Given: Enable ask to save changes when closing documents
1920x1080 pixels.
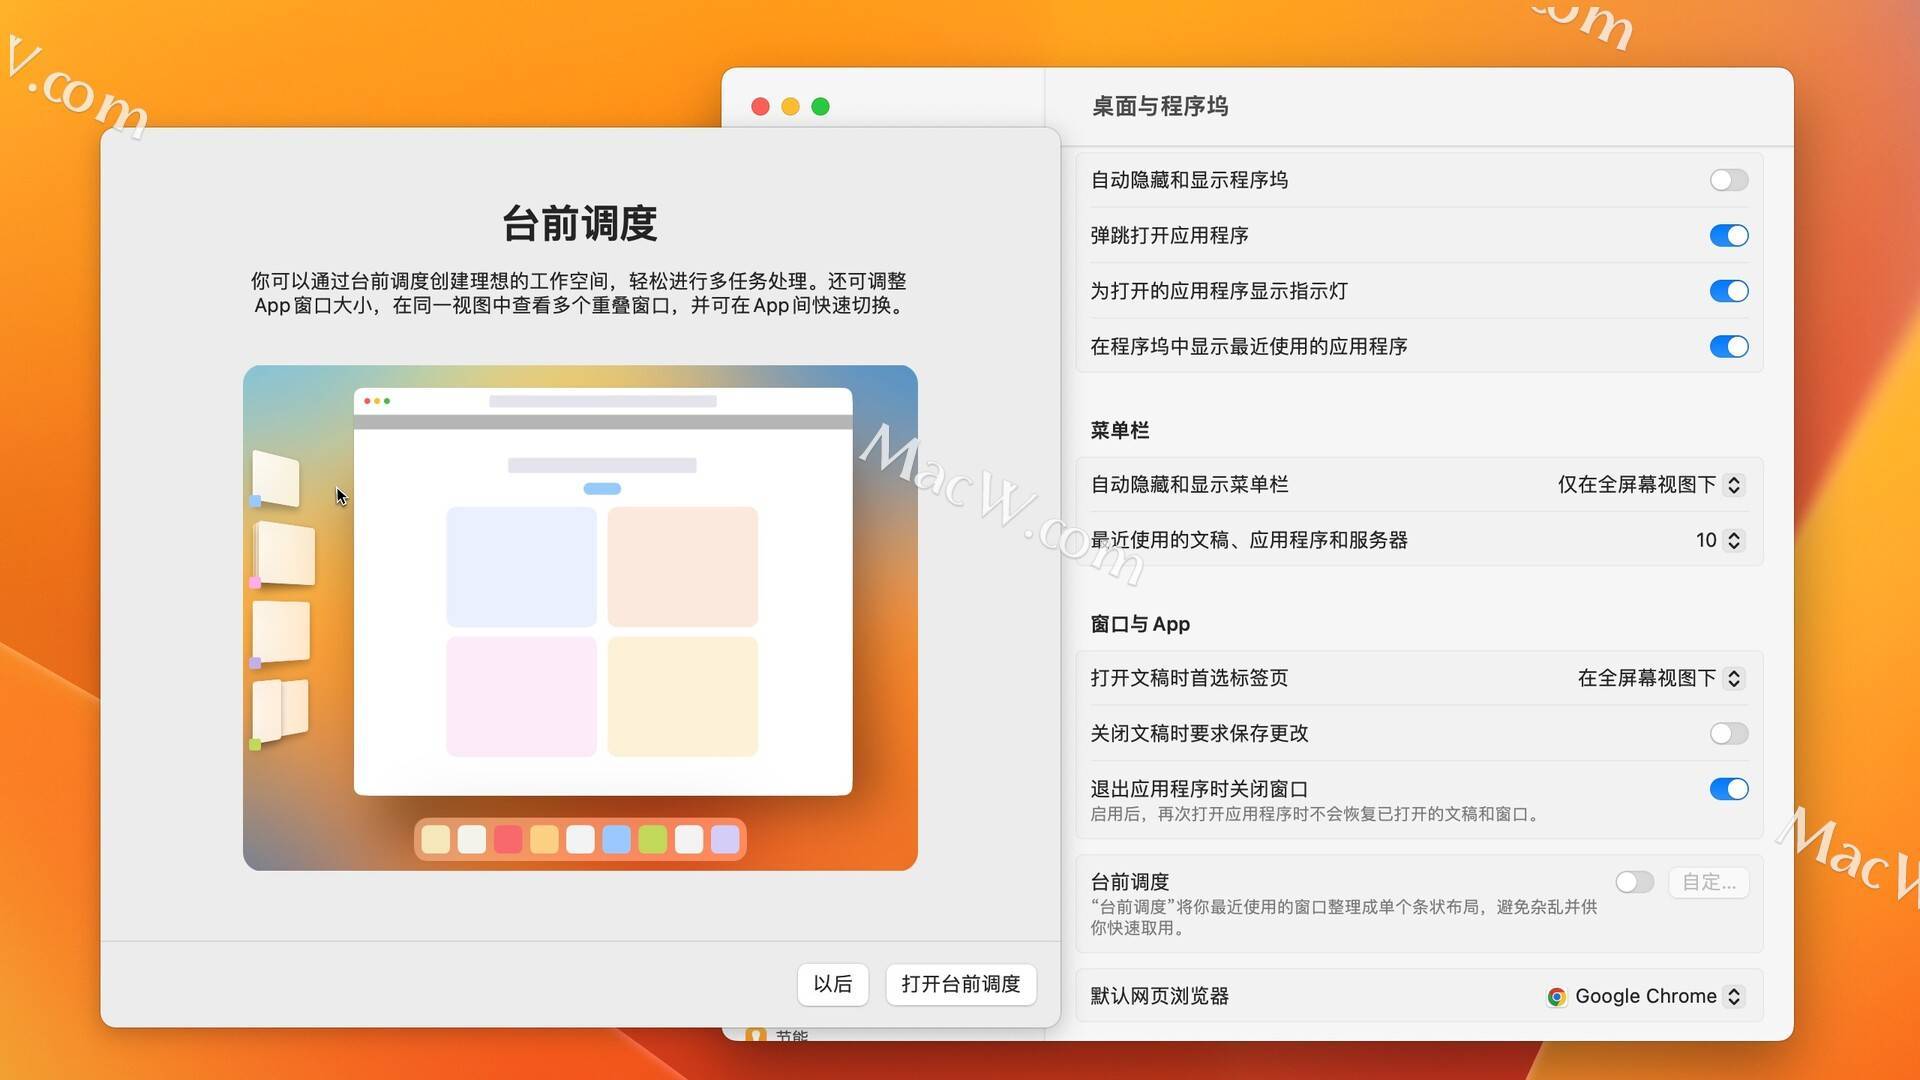Looking at the screenshot, I should coord(1729,733).
